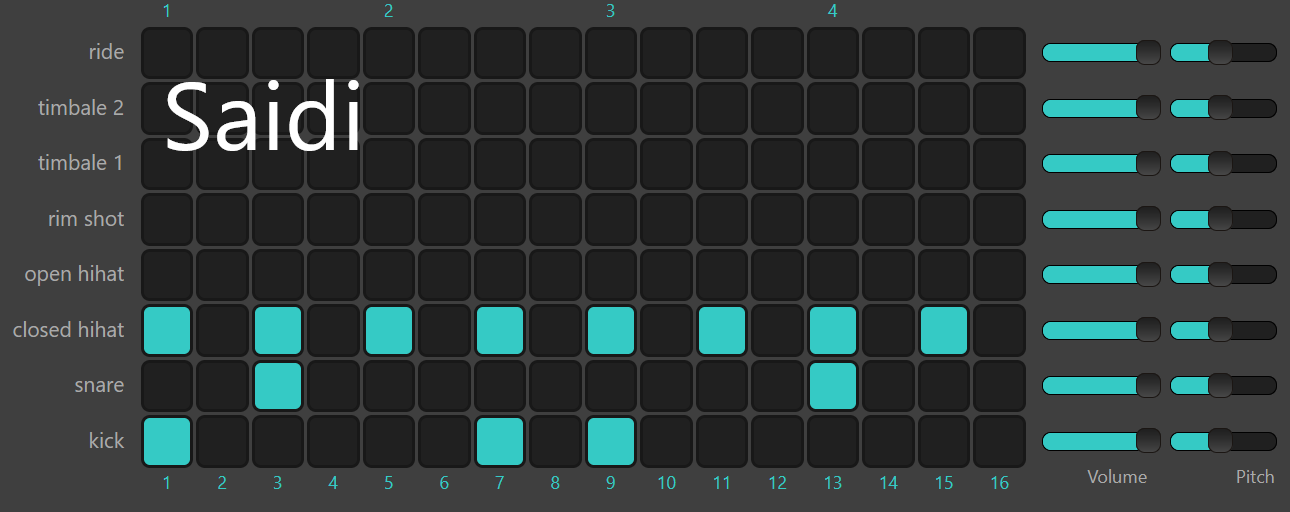Change closed hihat pitch slider
This screenshot has height=512, width=1290.
tap(1223, 330)
